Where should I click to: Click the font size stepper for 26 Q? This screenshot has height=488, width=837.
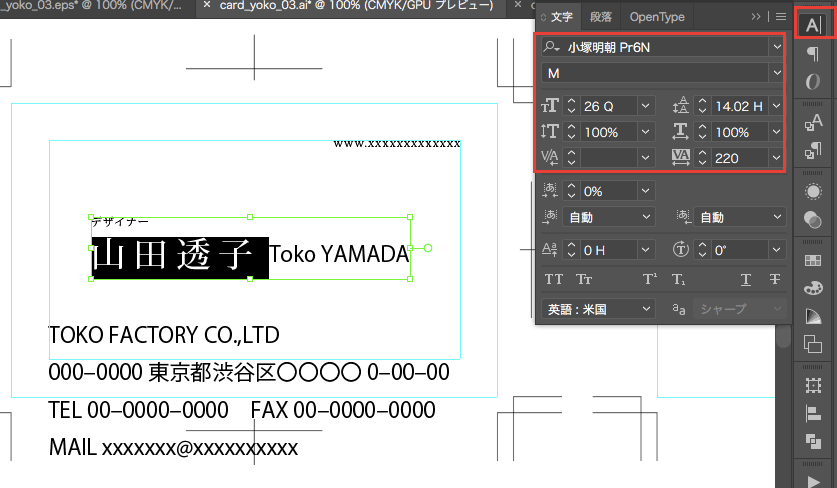[x=572, y=105]
